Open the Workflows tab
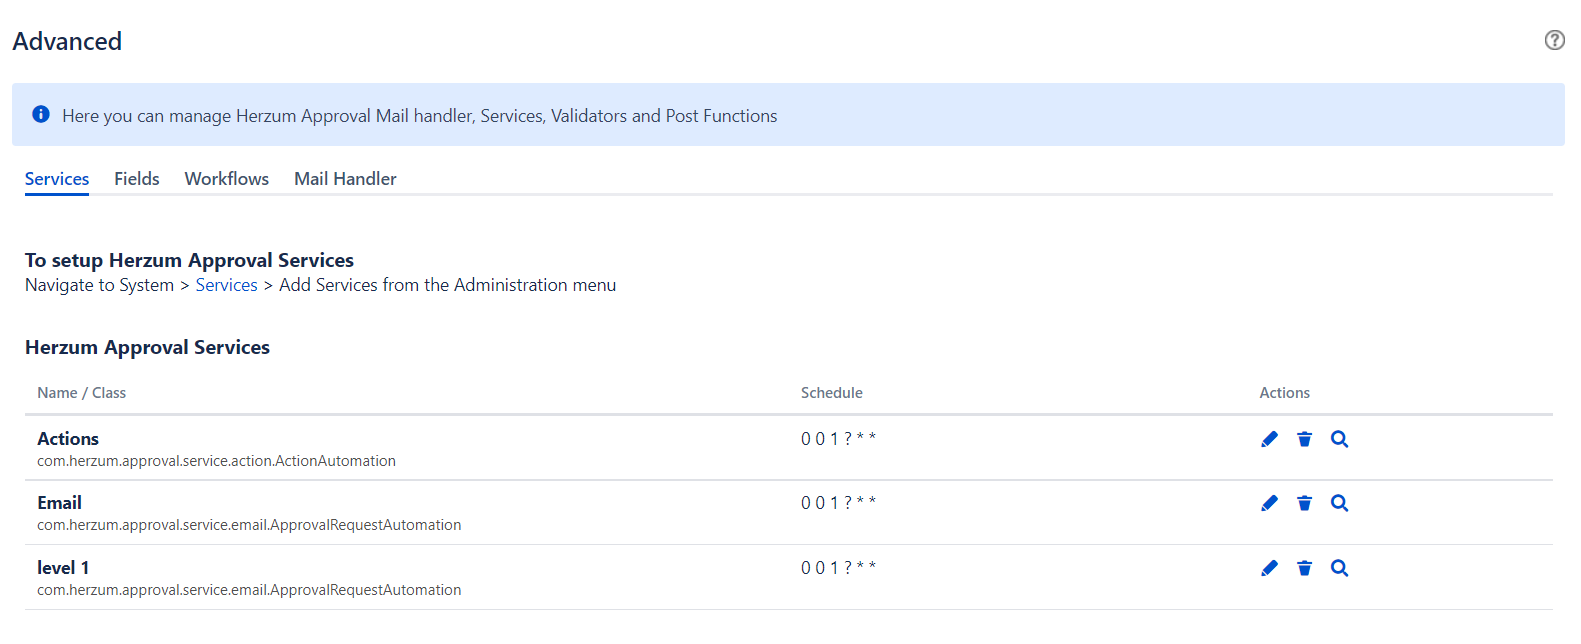The height and width of the screenshot is (644, 1581). pyautogui.click(x=227, y=179)
